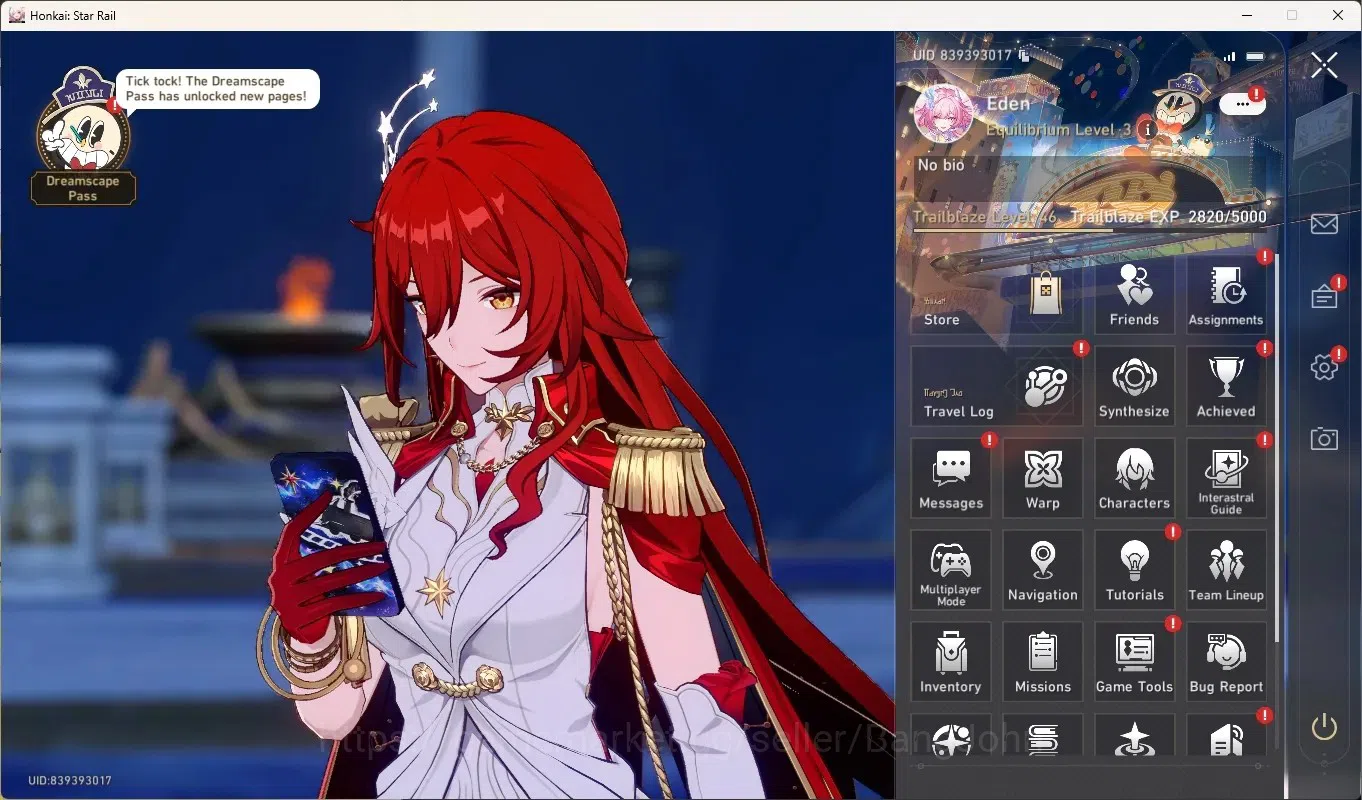1362x800 pixels.
Task: Open the Travel Log tile
Action: coord(996,387)
